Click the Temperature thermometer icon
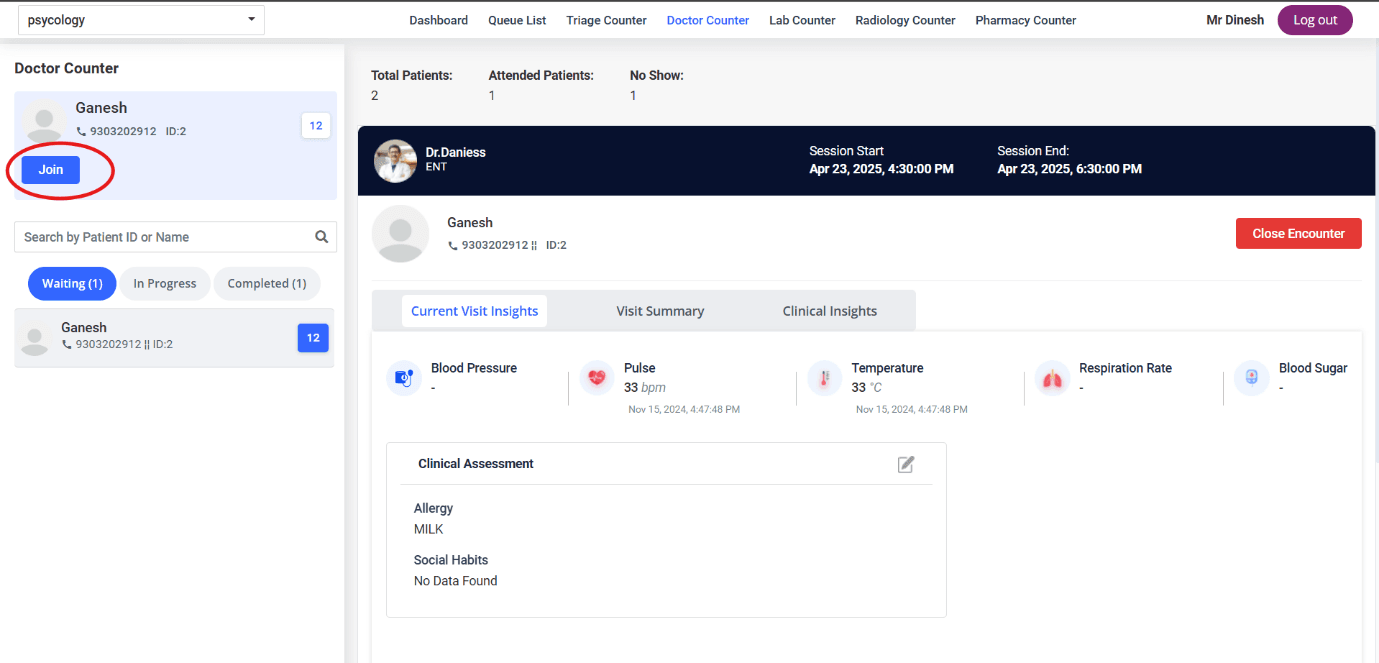 point(825,378)
